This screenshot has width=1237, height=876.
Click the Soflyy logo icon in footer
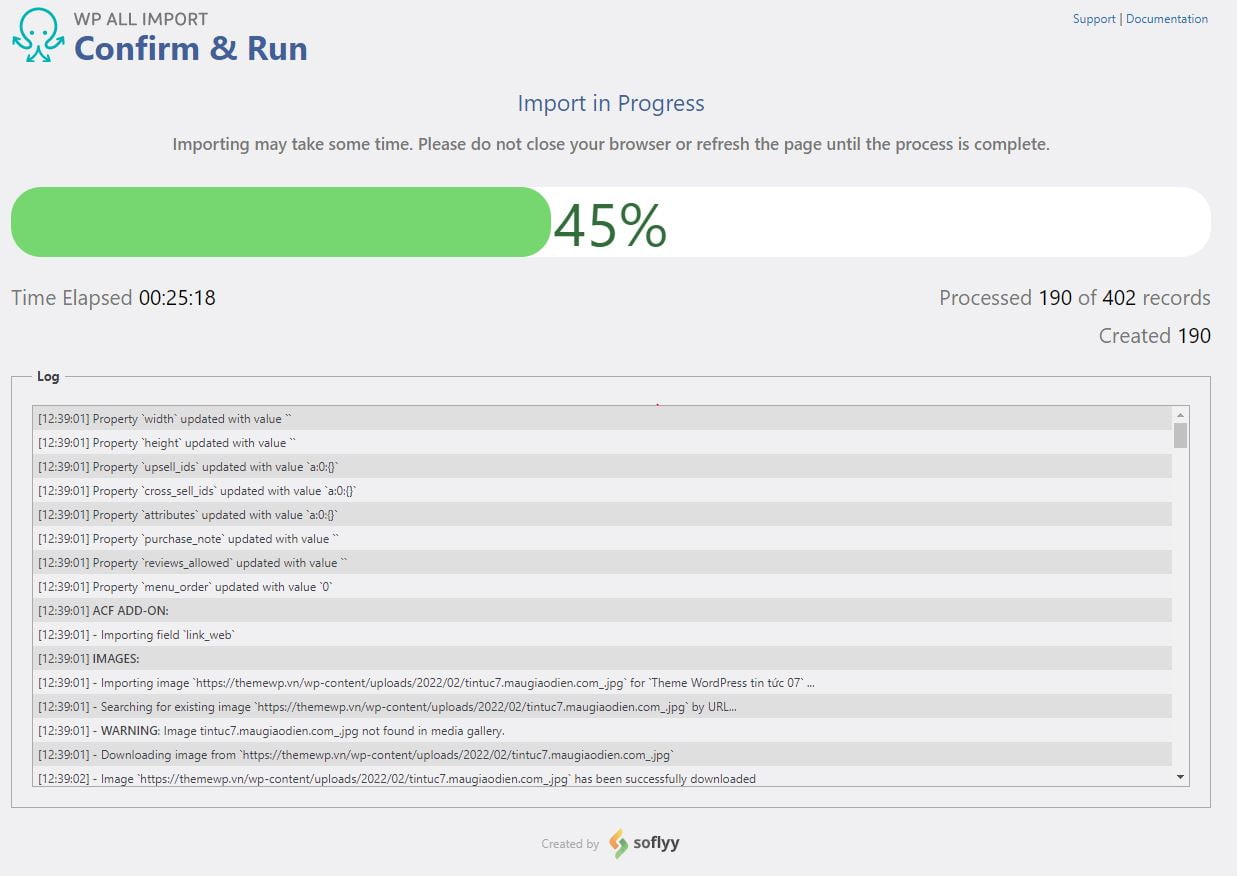coord(618,843)
